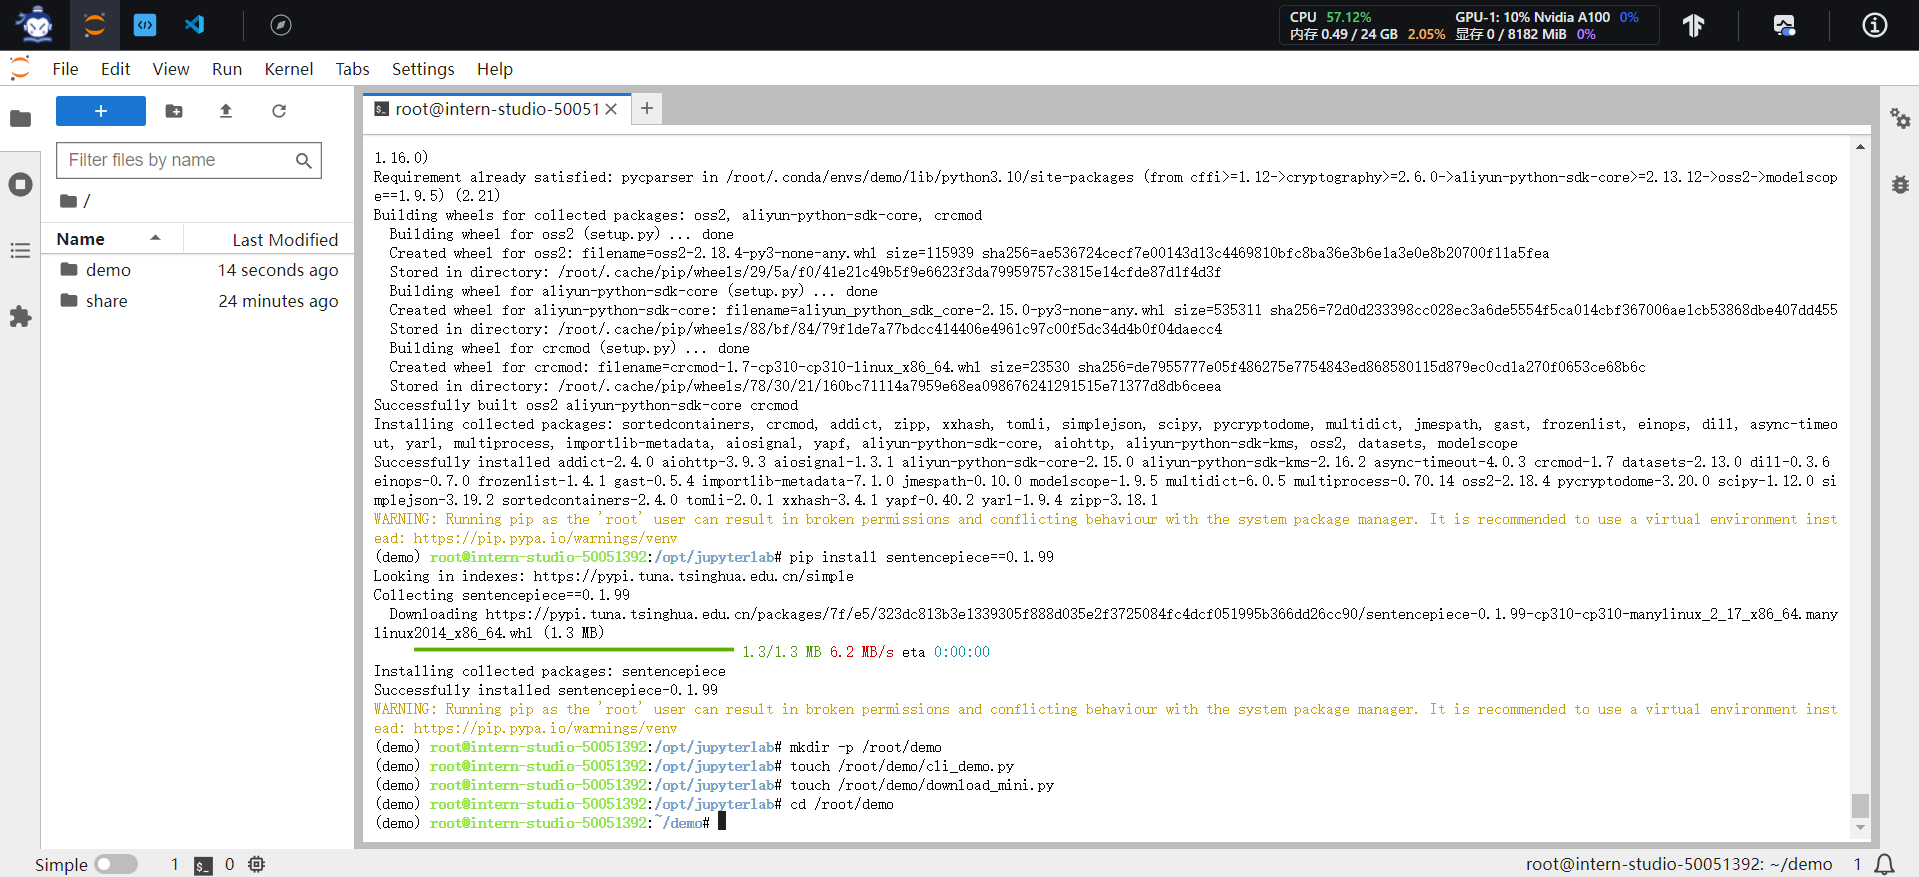The height and width of the screenshot is (877, 1919).
Task: Open the Settings menu
Action: (x=423, y=69)
